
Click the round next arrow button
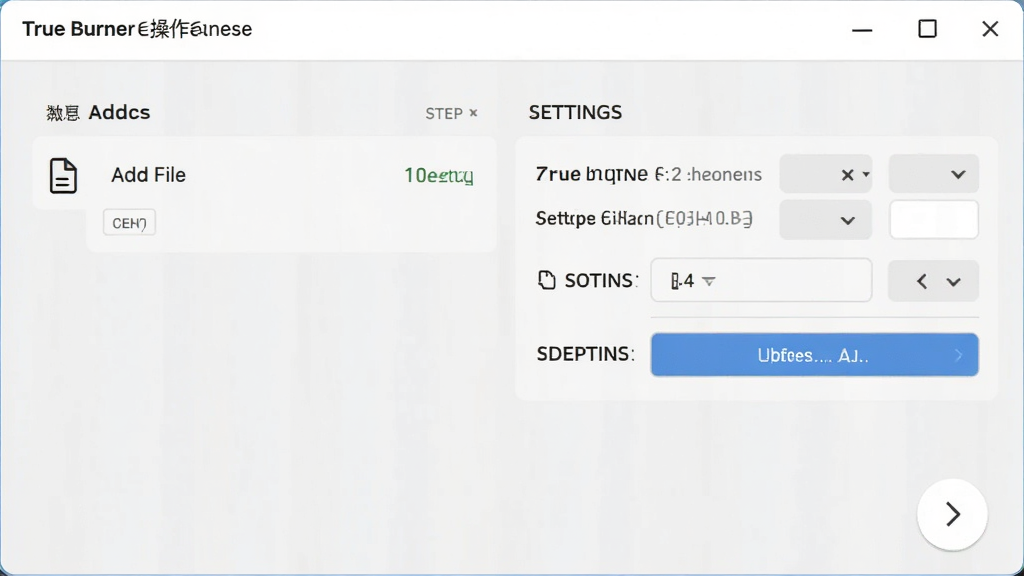[952, 515]
